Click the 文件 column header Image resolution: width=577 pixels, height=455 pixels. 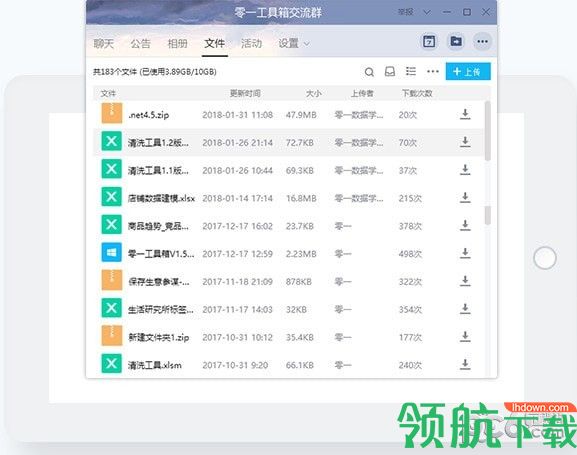coord(108,94)
